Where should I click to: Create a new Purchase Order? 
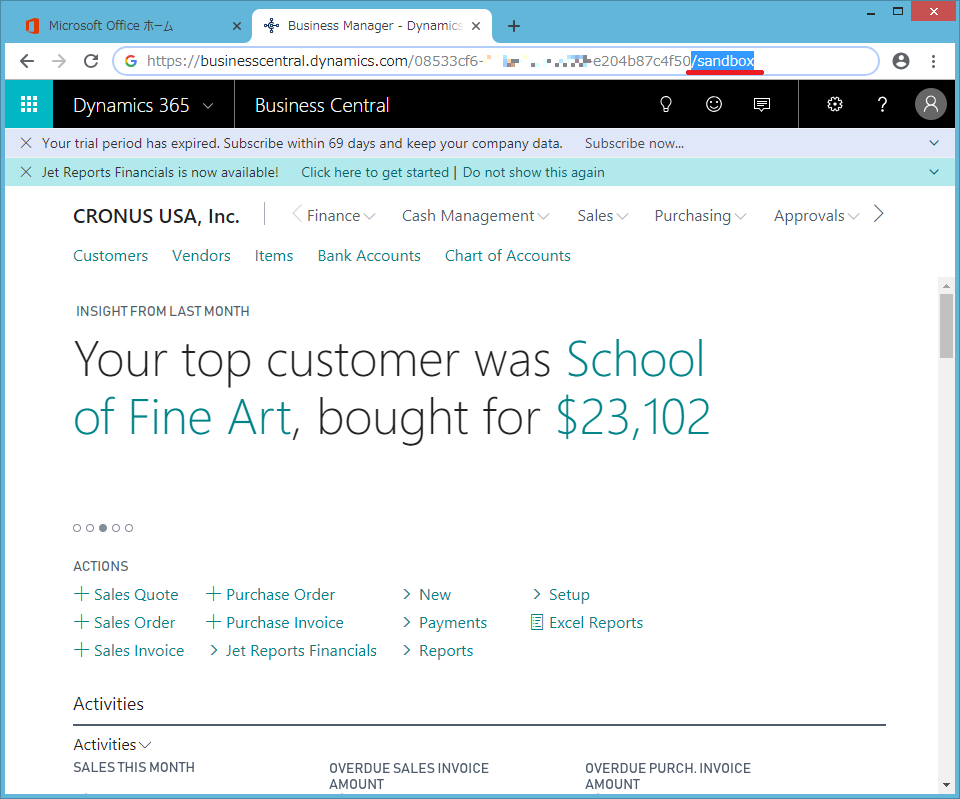point(271,595)
